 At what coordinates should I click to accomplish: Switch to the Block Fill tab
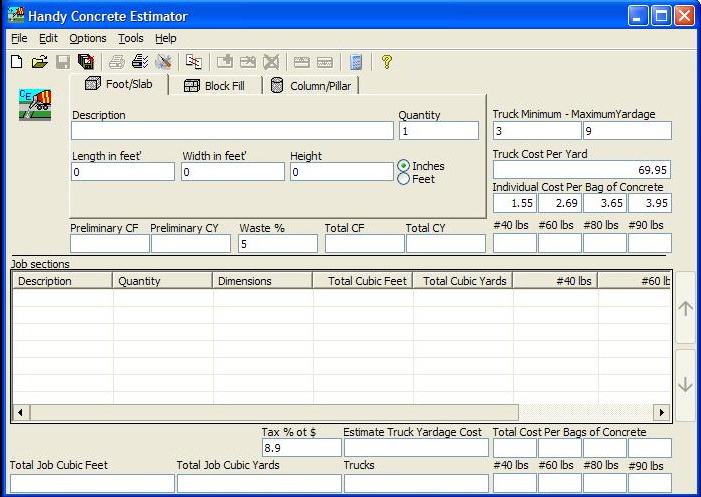(216, 86)
